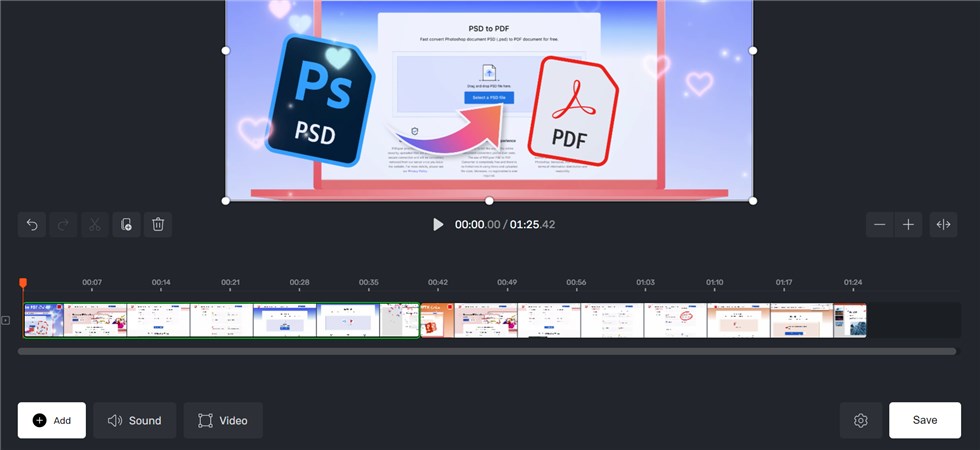Duplicate the selected clip
This screenshot has width=980, height=450.
click(x=126, y=225)
